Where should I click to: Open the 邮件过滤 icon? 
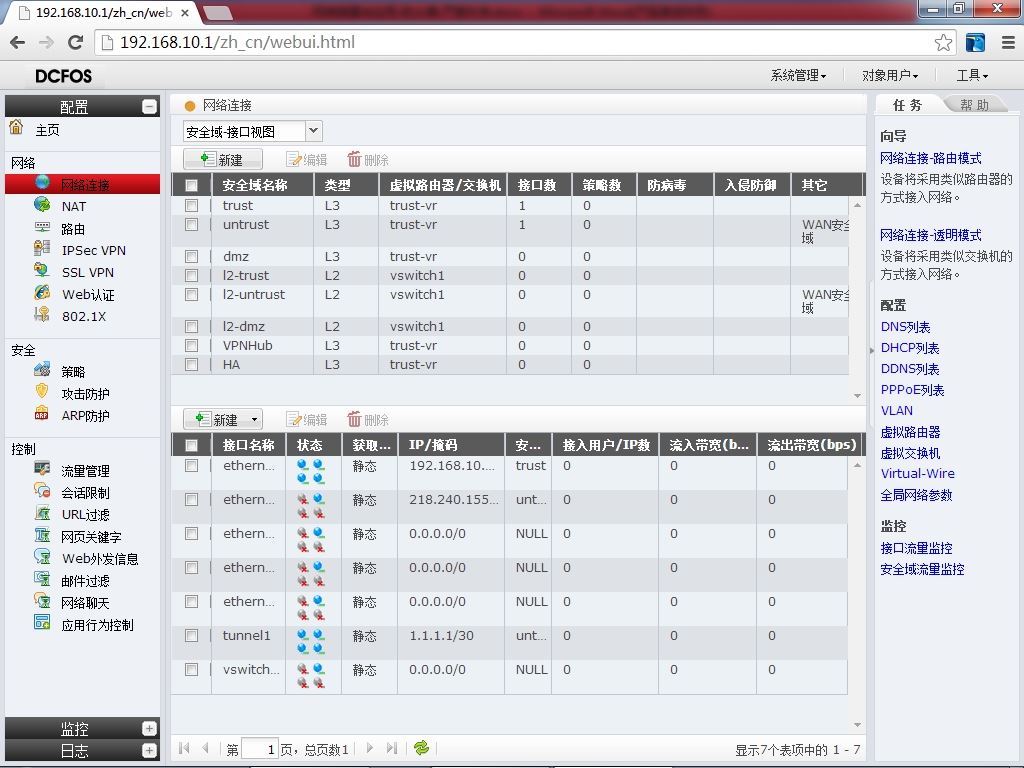coord(42,579)
